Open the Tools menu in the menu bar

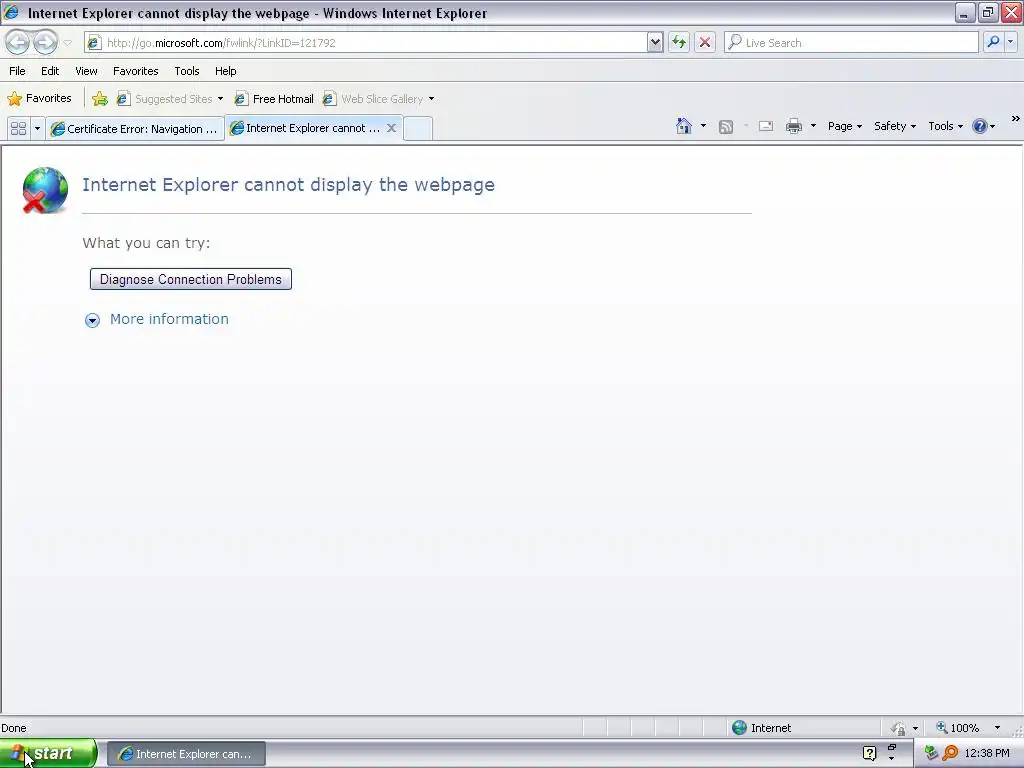pyautogui.click(x=187, y=71)
